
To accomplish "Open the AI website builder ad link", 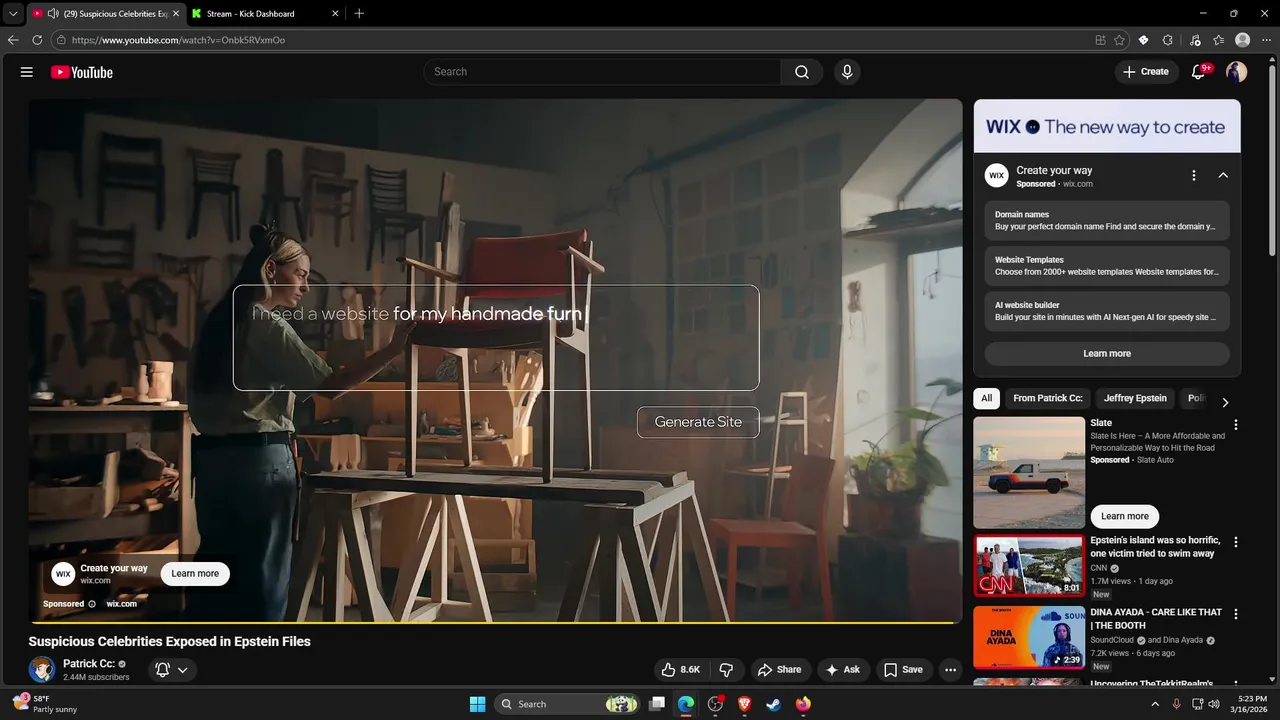I will 1107,311.
